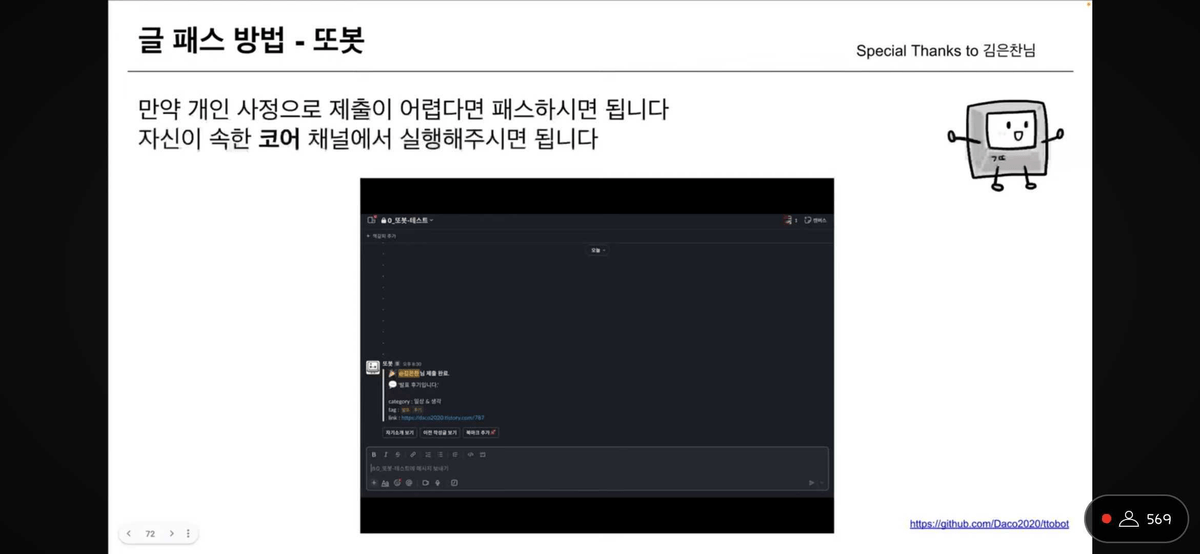This screenshot has width=1200, height=554.
Task: Go to the previous slide arrow
Action: point(129,534)
